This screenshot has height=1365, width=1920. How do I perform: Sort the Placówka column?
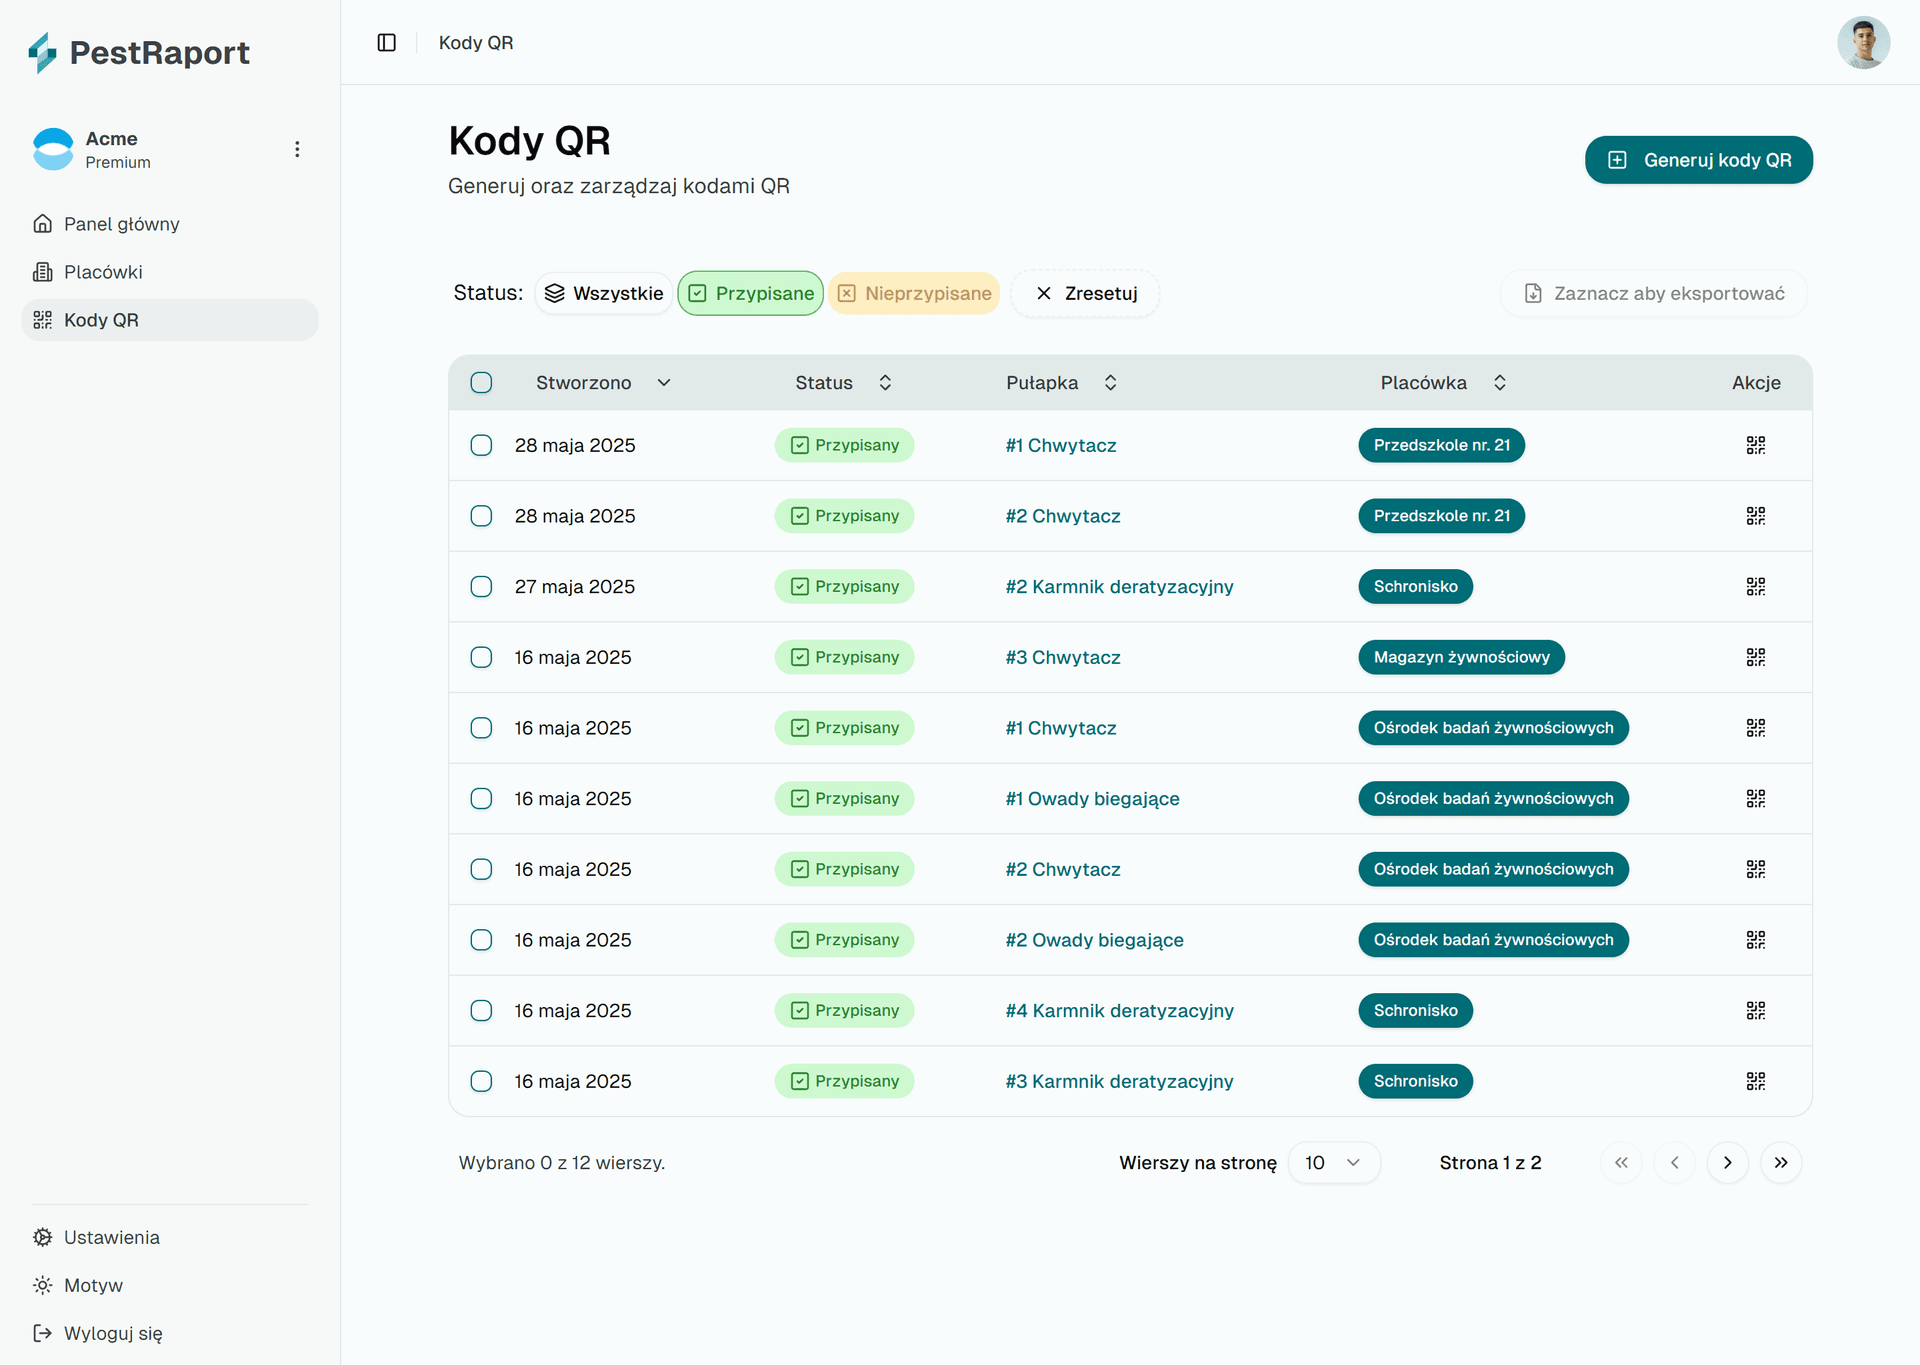[x=1499, y=382]
